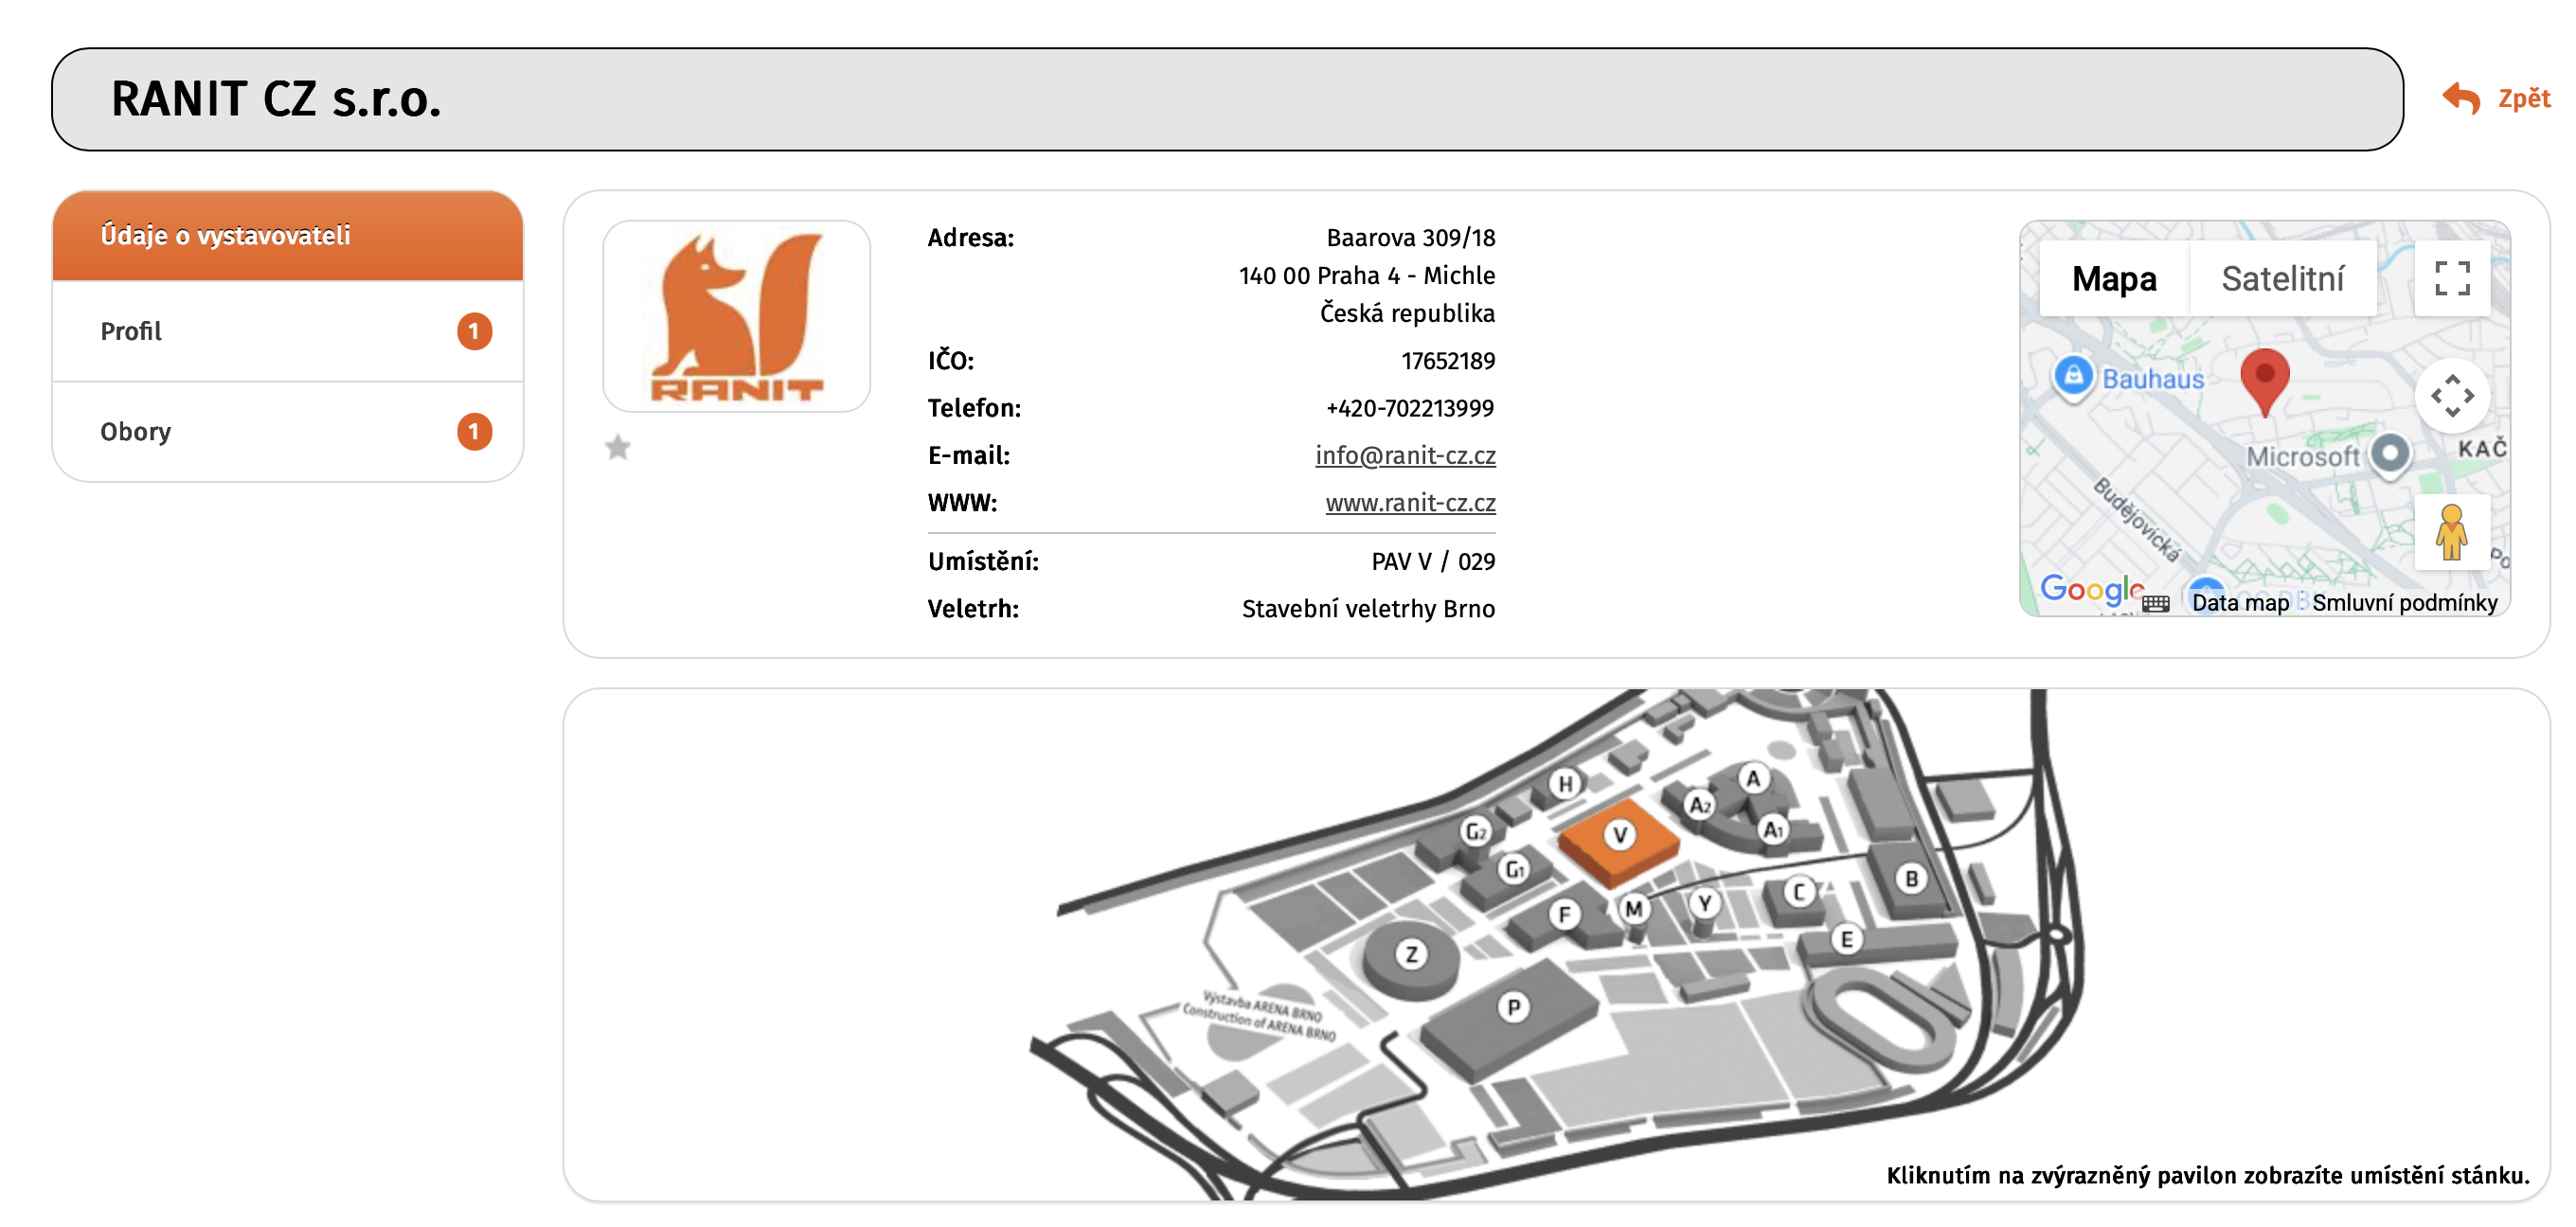Switch map to Satelitní view
The height and width of the screenshot is (1227, 2576).
[2282, 279]
